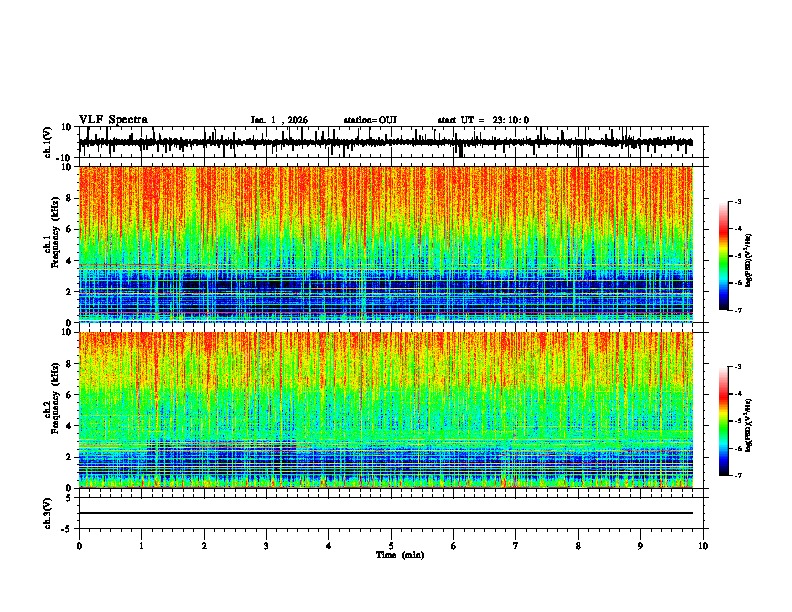792x612 pixels.
Task: Click the log(PSD) units label beside ch.2 colorbar
Action: point(749,425)
